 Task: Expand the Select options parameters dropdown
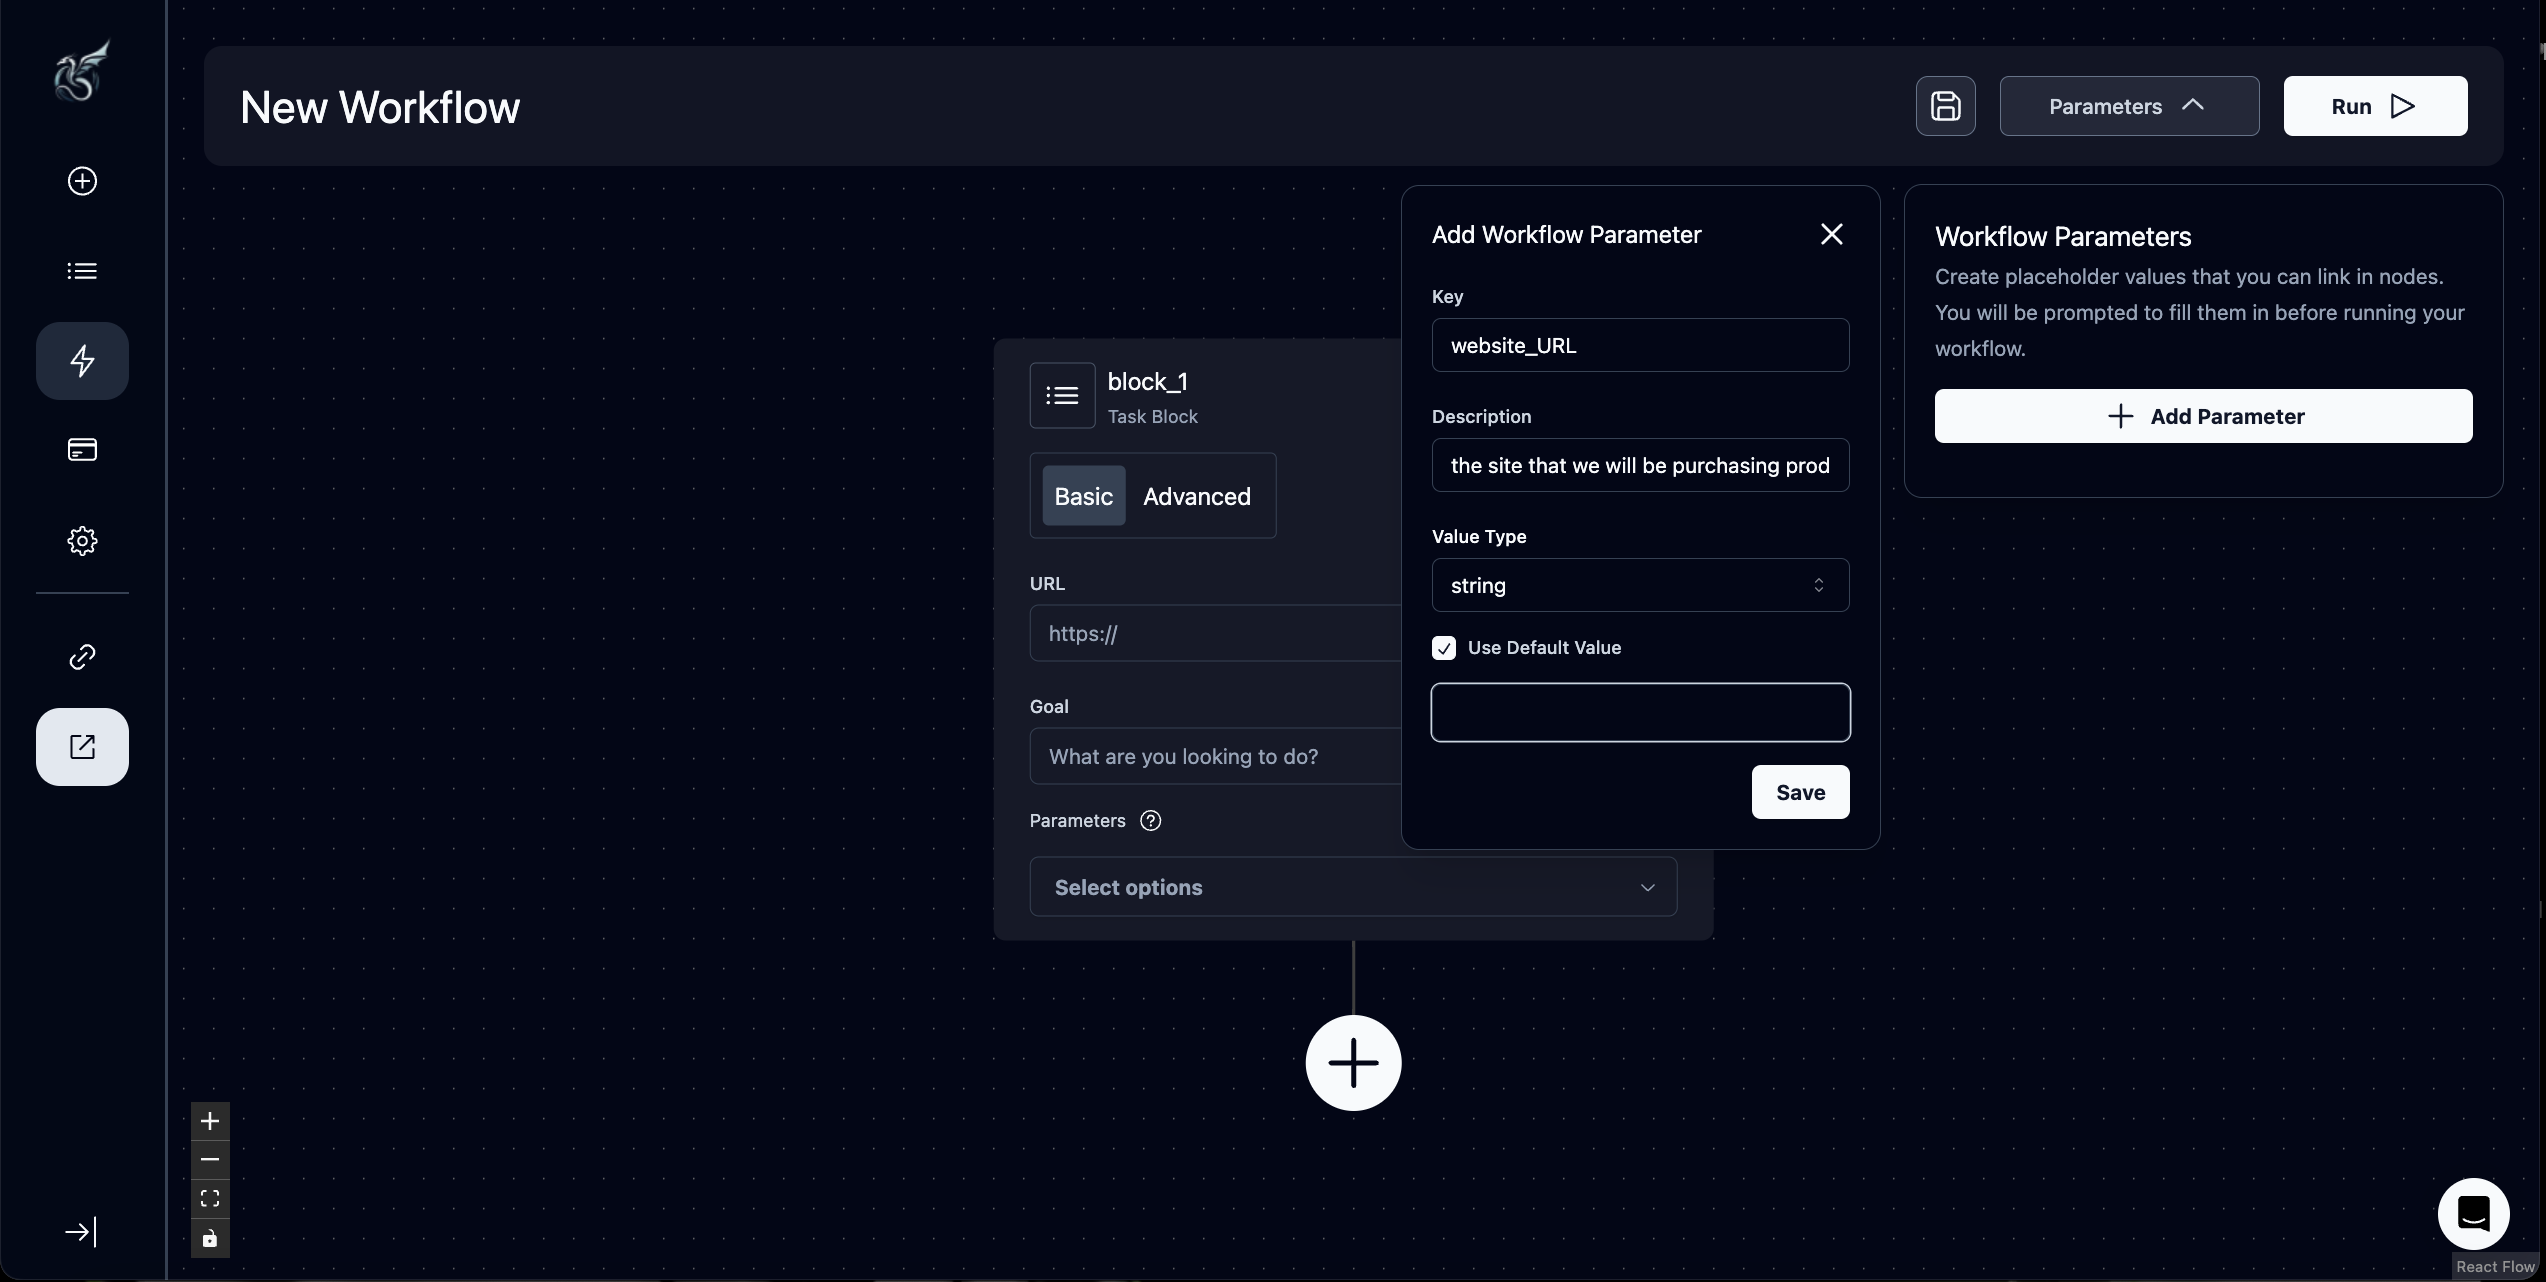tap(1353, 887)
